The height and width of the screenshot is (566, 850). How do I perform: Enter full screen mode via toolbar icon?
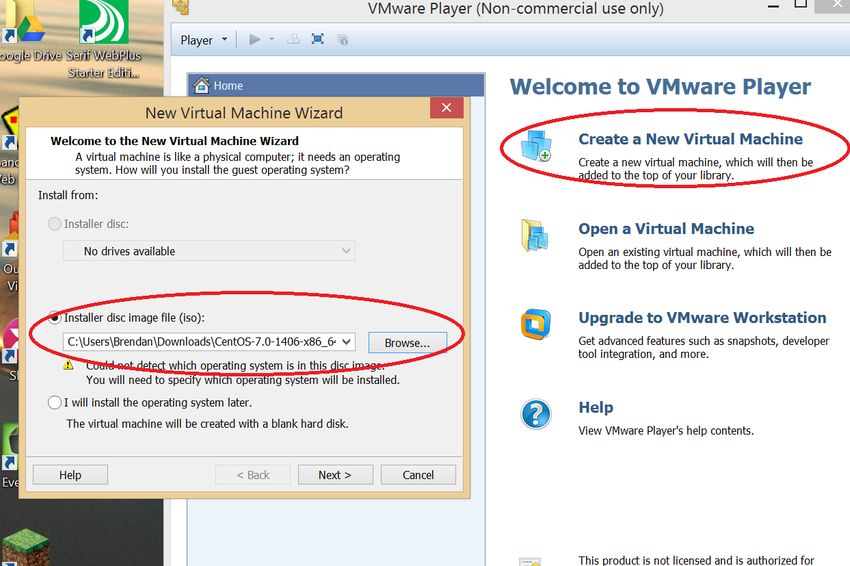coord(318,39)
